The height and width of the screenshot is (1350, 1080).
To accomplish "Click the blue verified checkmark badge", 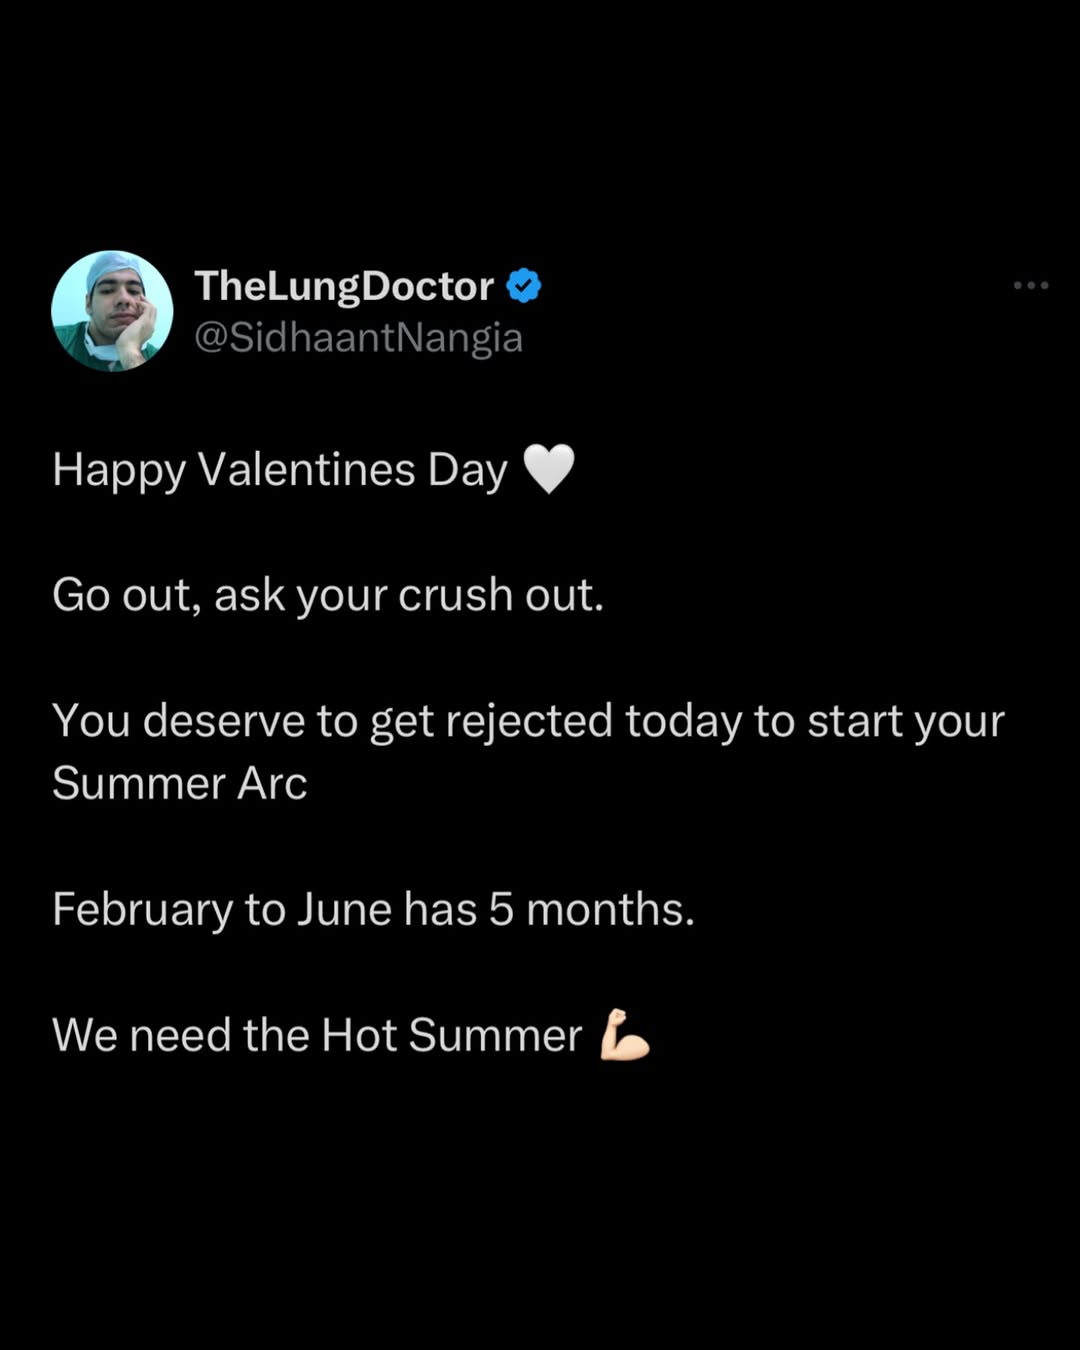I will (524, 286).
